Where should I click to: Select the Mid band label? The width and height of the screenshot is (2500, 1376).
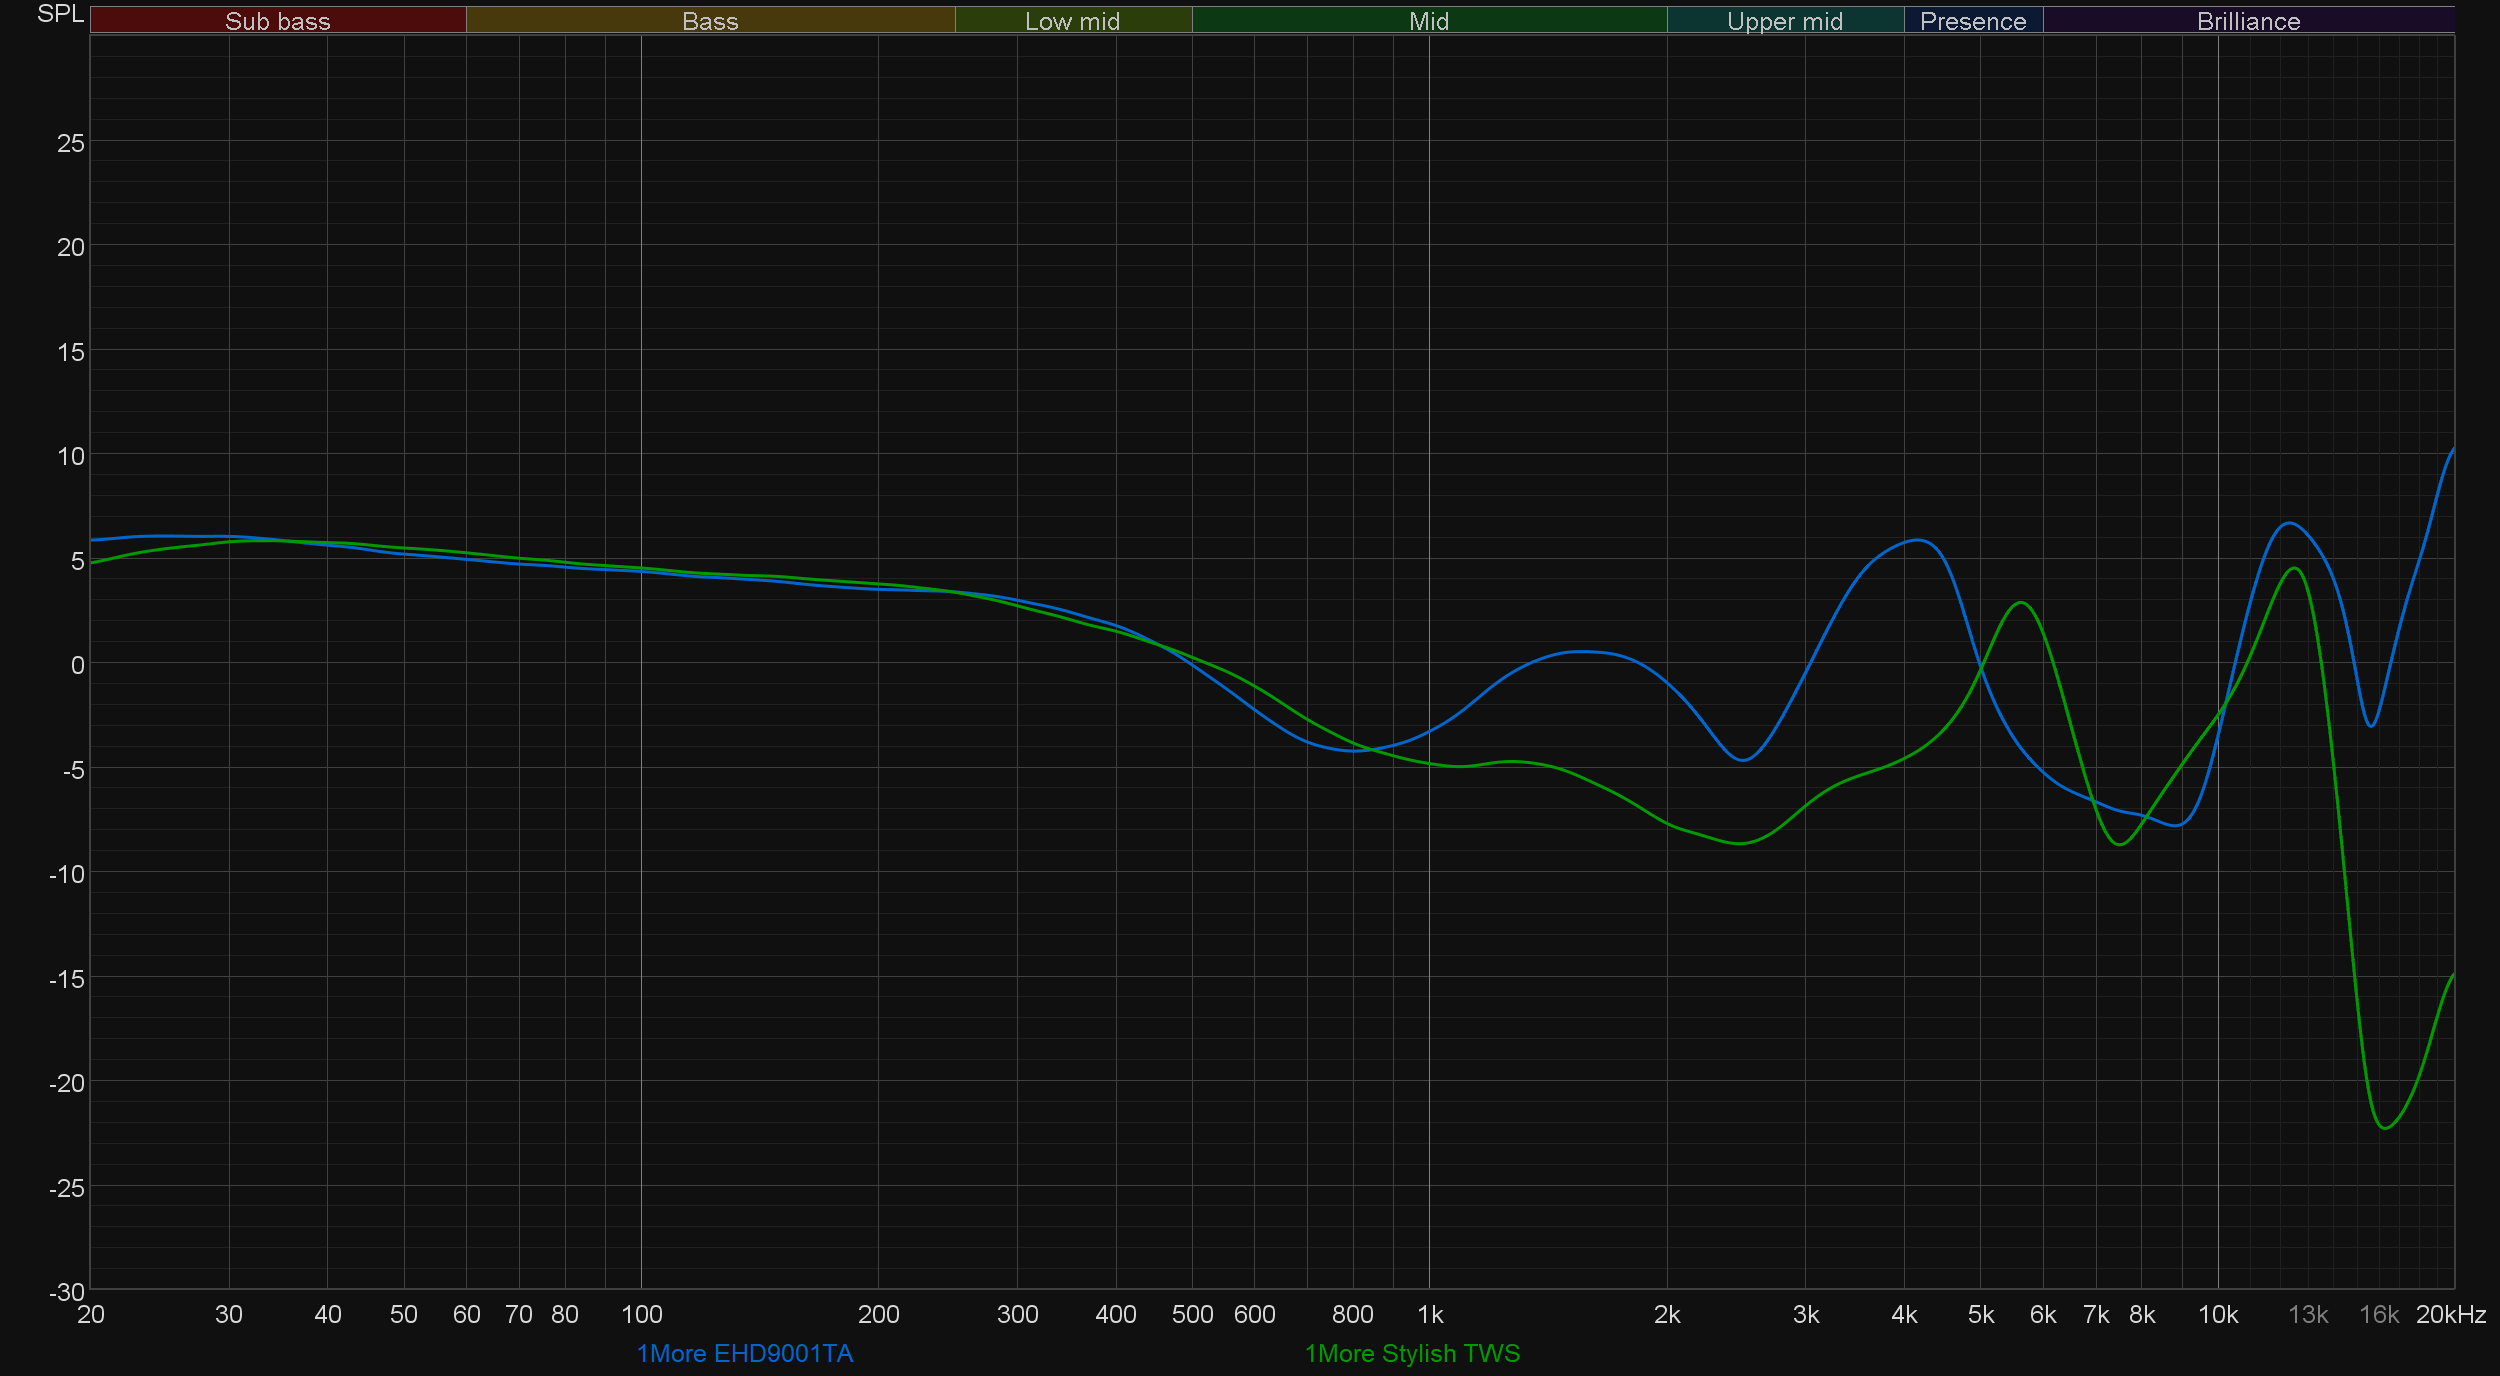click(1428, 21)
